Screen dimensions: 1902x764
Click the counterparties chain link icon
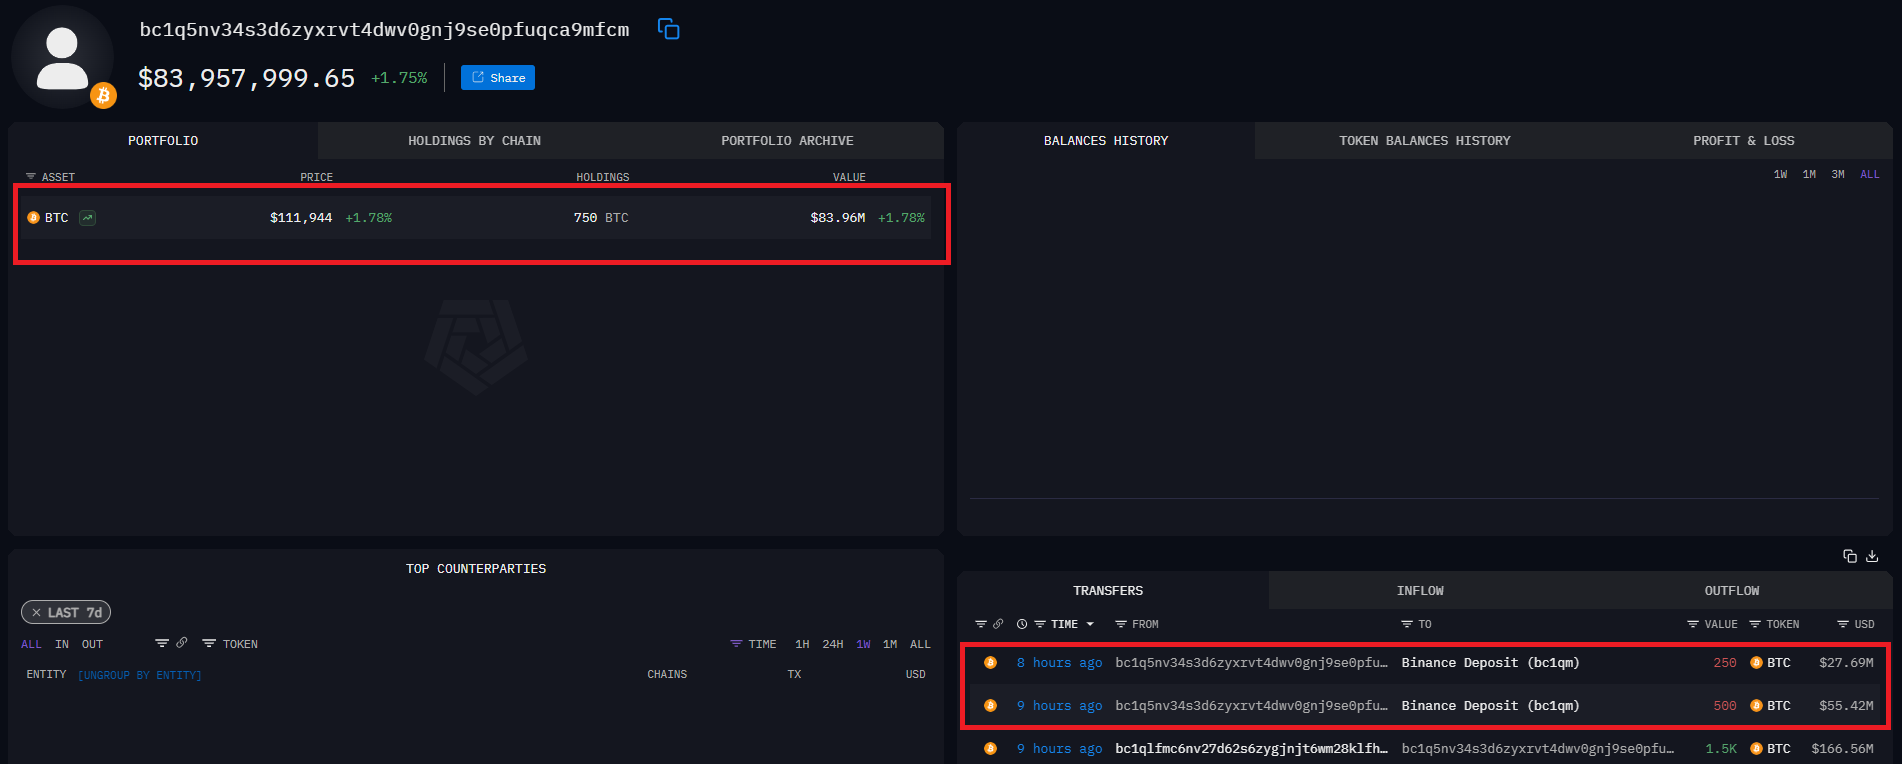(x=182, y=643)
